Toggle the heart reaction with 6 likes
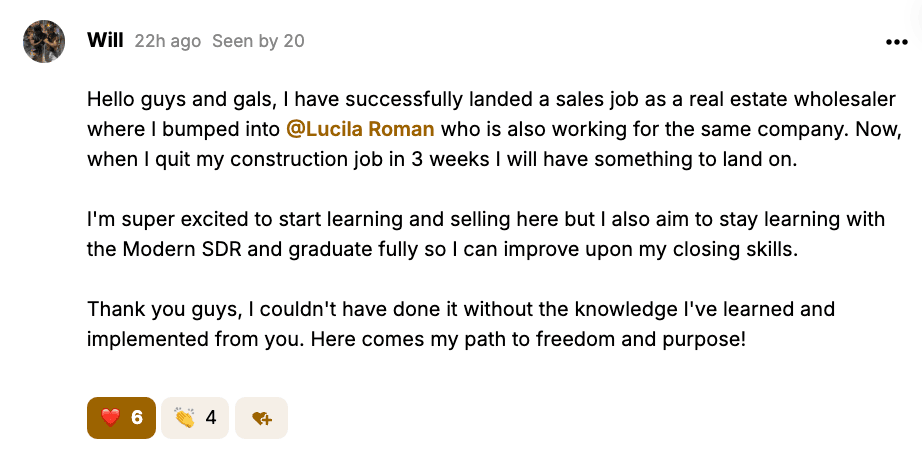The width and height of the screenshot is (922, 456). (122, 417)
